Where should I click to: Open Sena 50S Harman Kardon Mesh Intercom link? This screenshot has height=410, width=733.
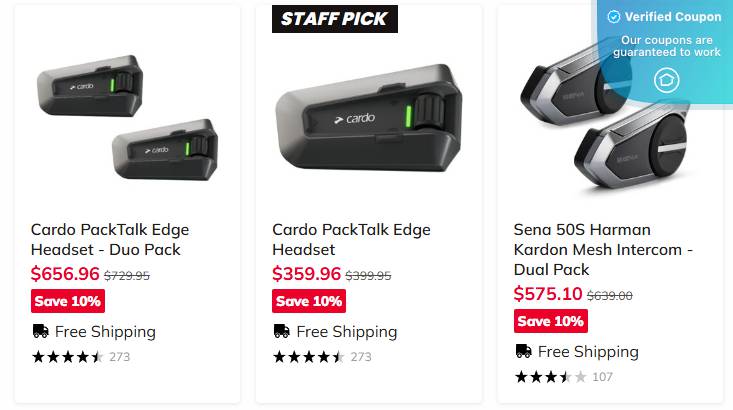[x=603, y=249]
